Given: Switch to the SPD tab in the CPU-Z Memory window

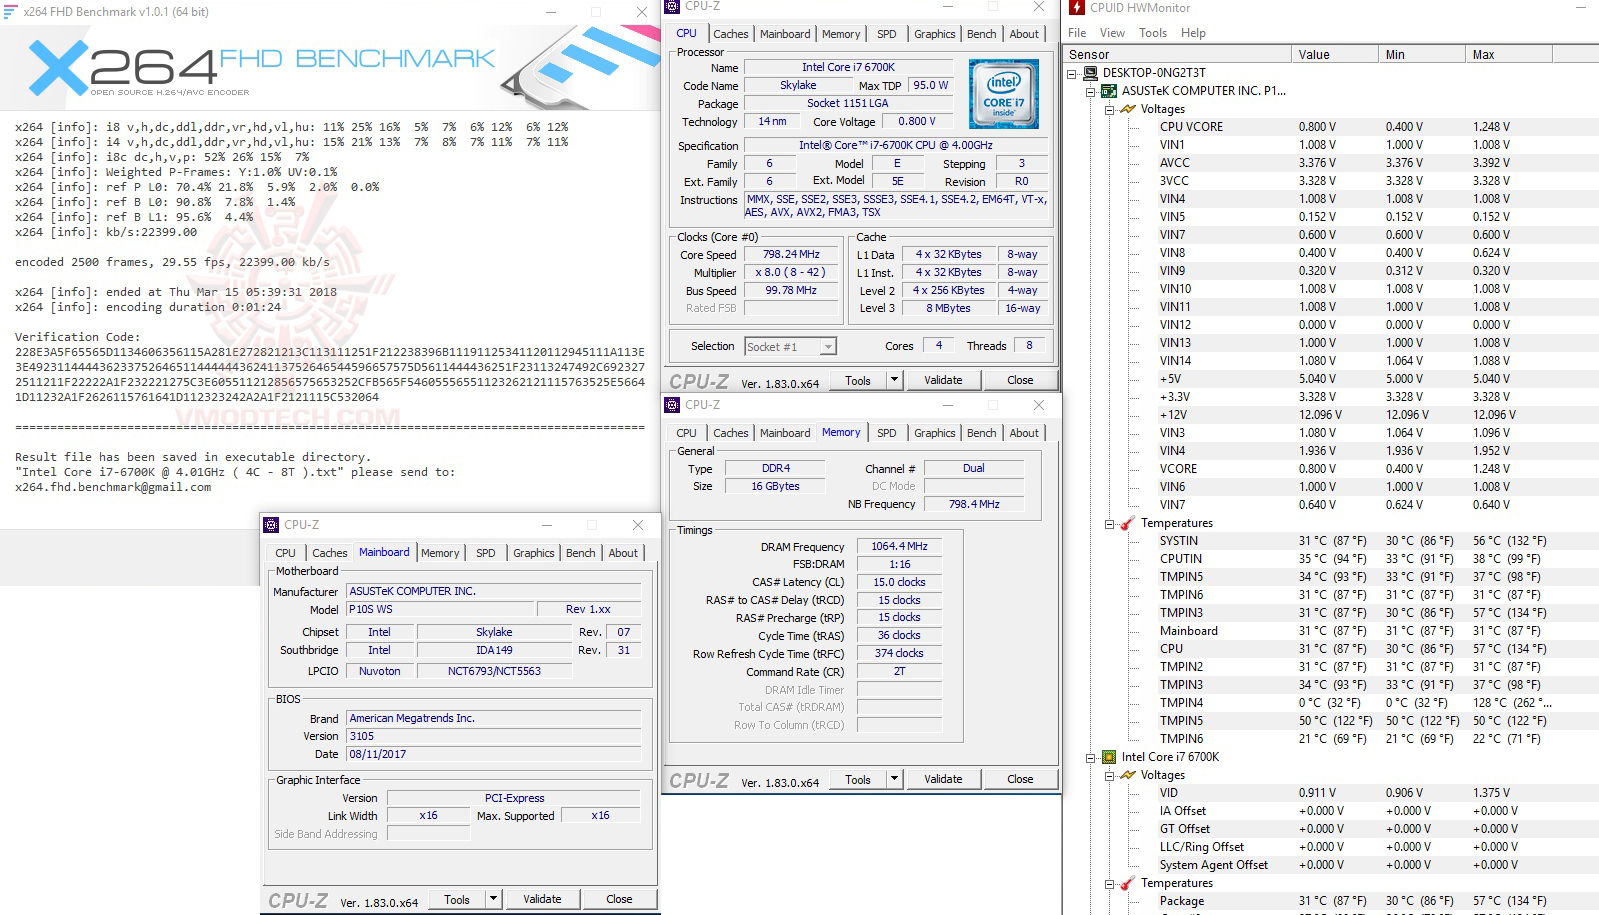Looking at the screenshot, I should point(886,433).
